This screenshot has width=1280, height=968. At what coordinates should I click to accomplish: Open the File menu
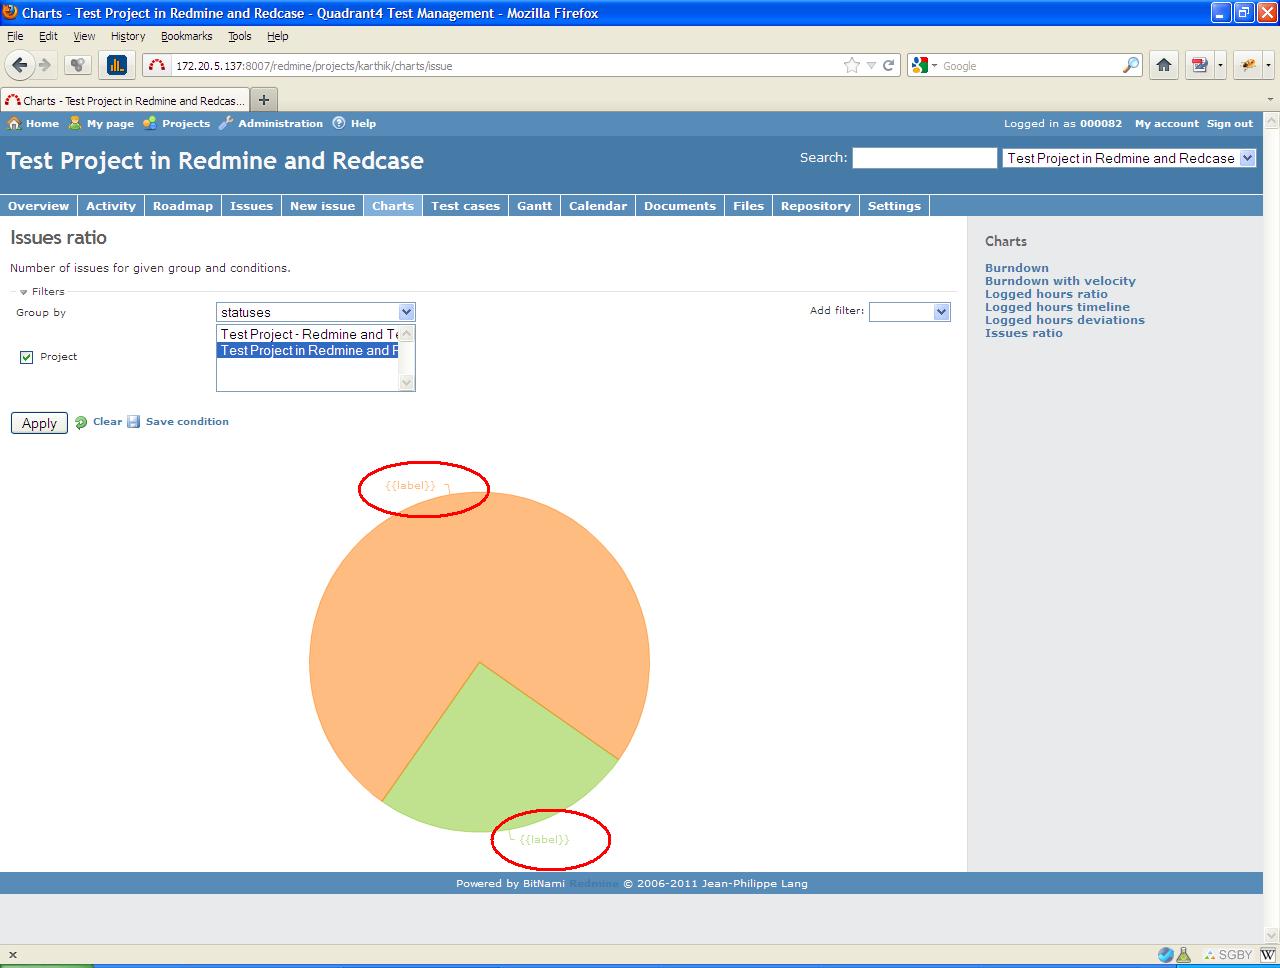click(15, 36)
